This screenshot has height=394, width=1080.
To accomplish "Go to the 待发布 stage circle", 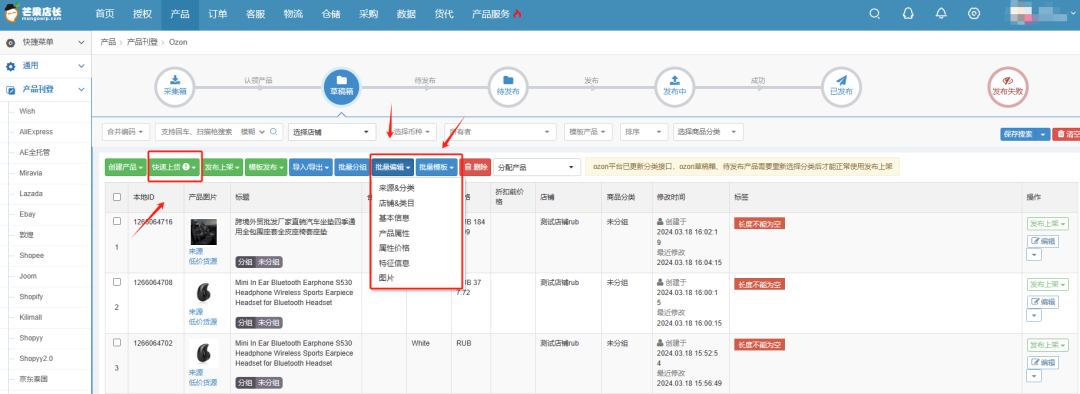I will point(508,87).
